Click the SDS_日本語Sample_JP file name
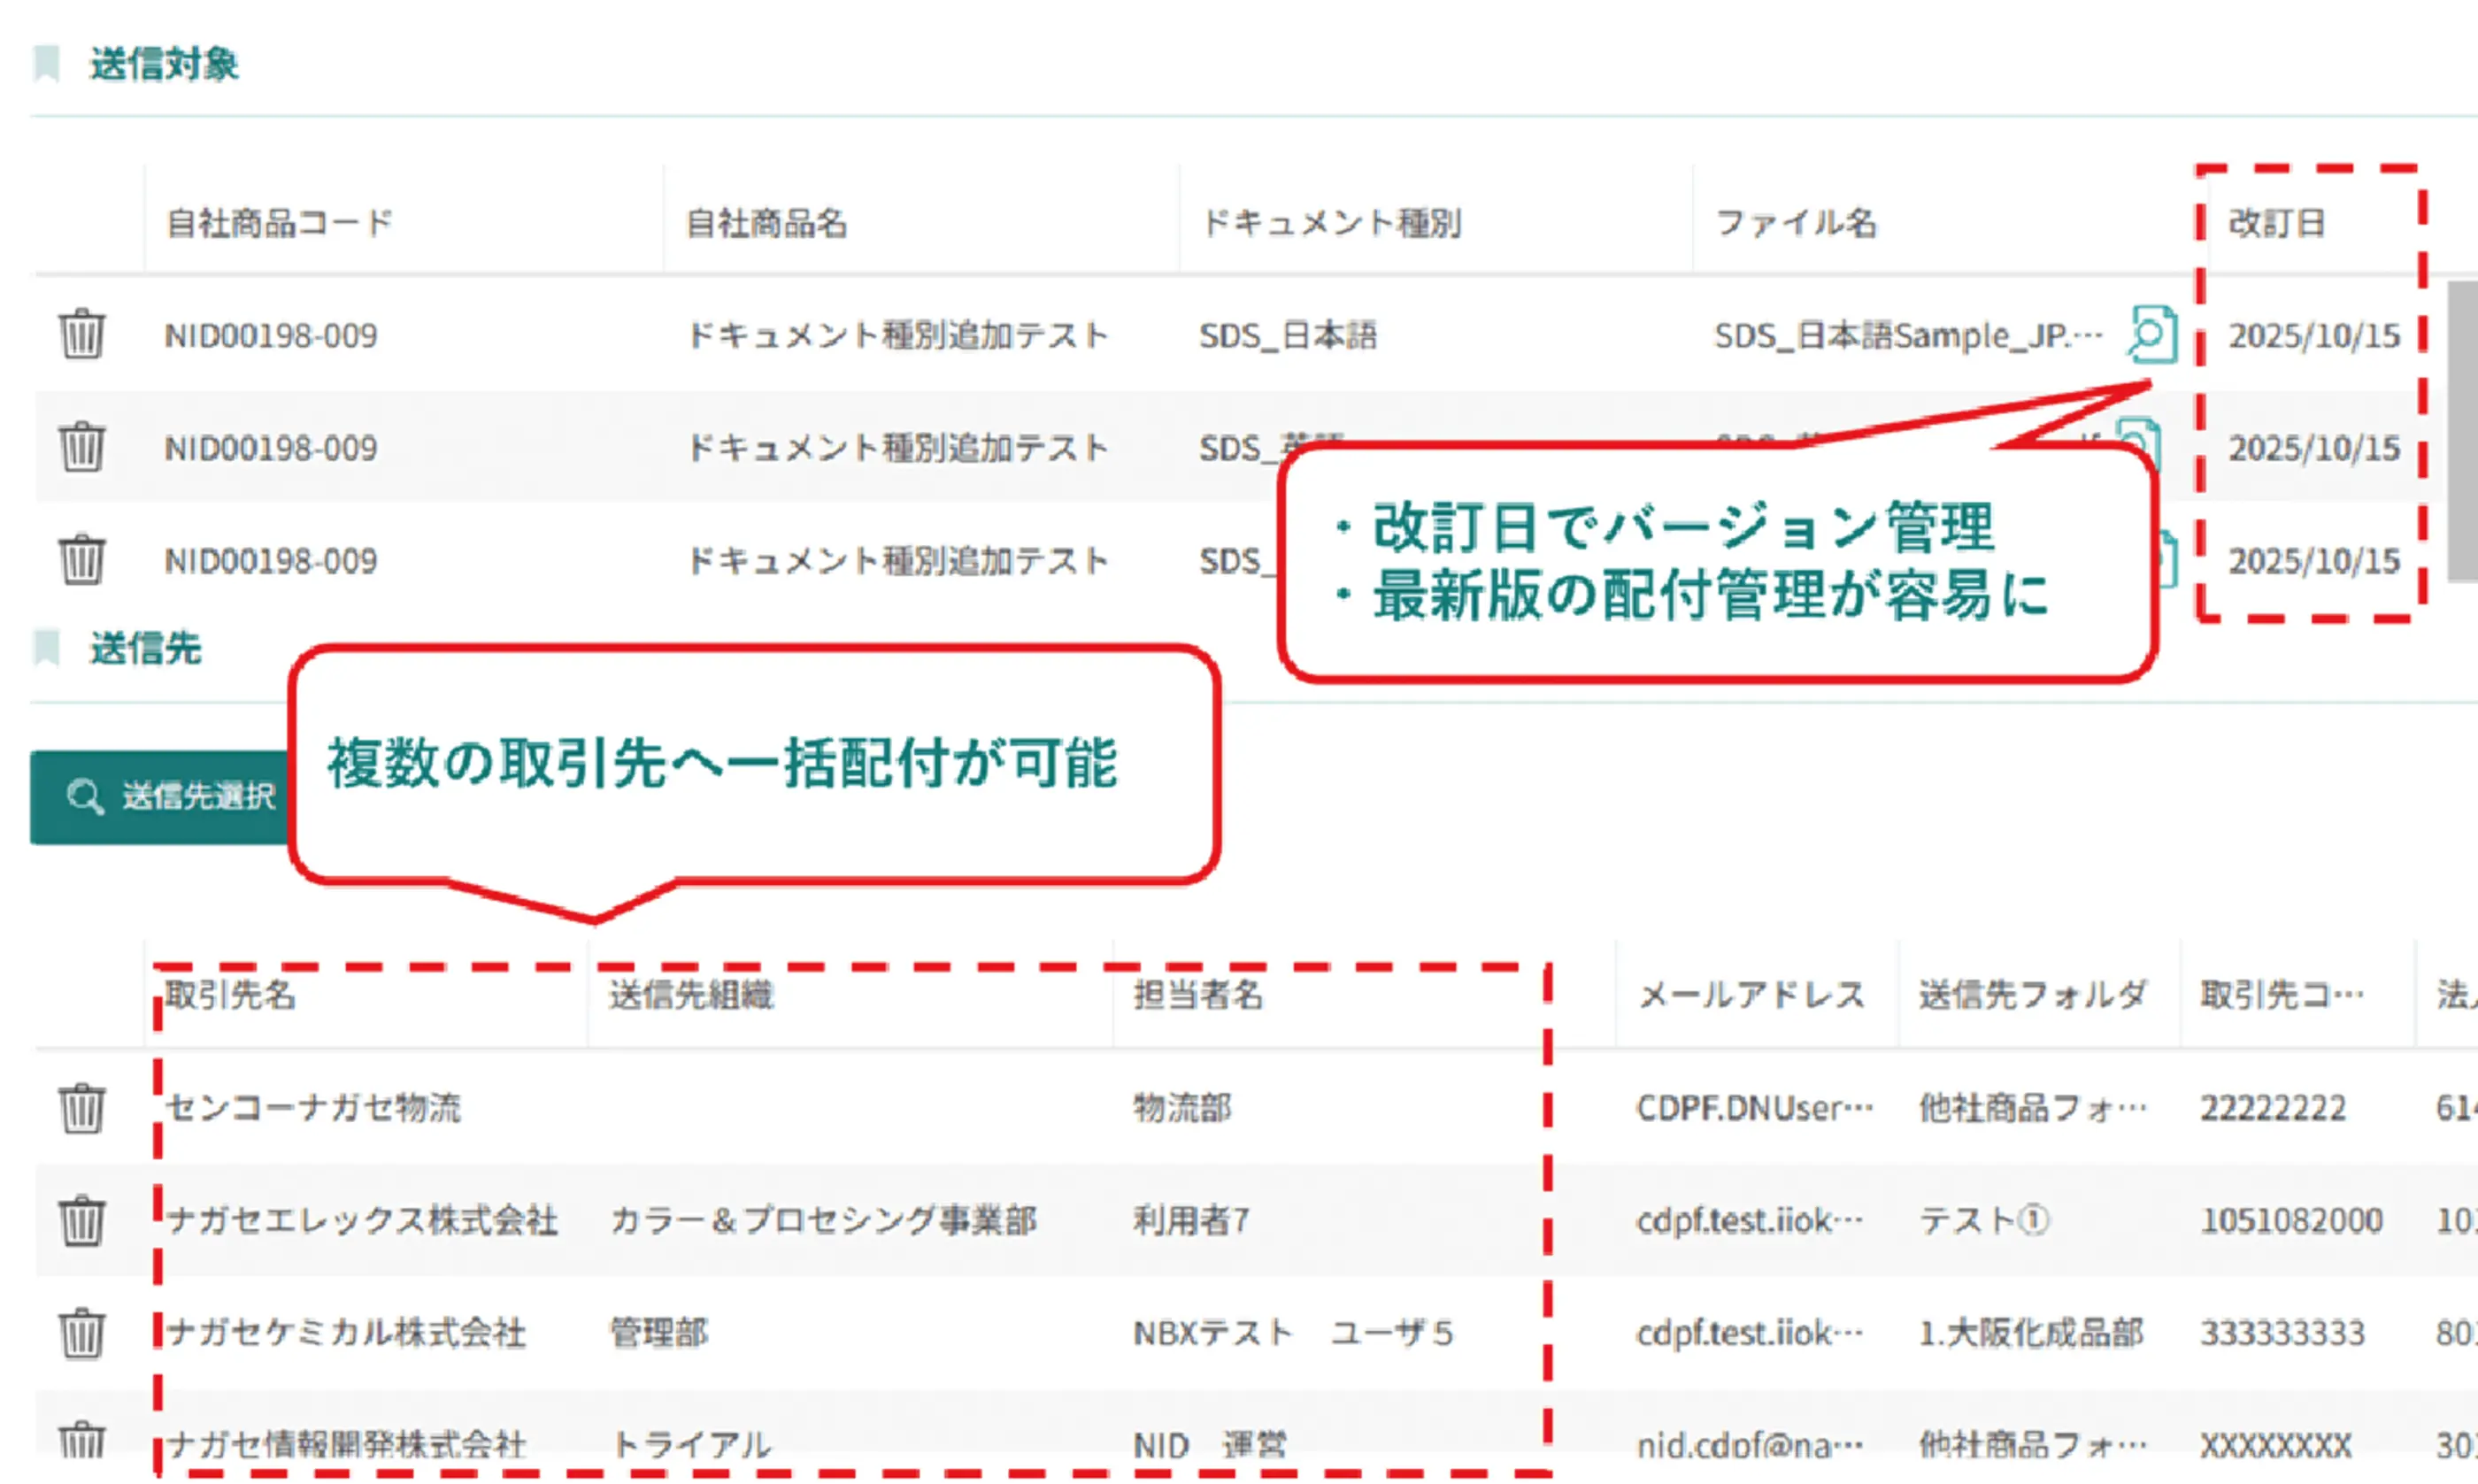Screen dimensions: 2478x1484 click(x=1906, y=336)
